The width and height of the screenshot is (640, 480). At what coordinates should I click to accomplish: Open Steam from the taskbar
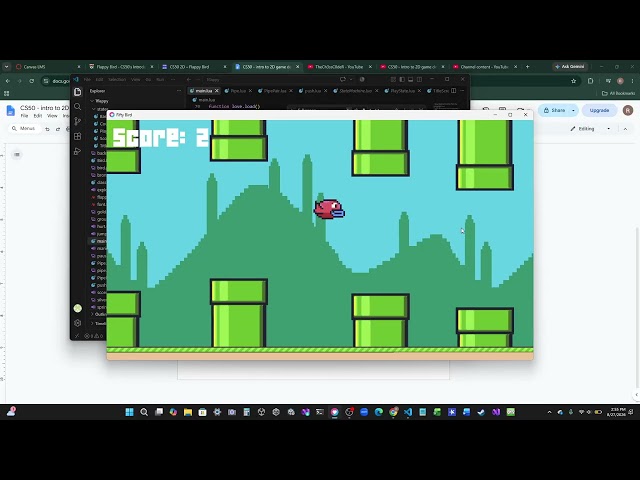point(481,412)
